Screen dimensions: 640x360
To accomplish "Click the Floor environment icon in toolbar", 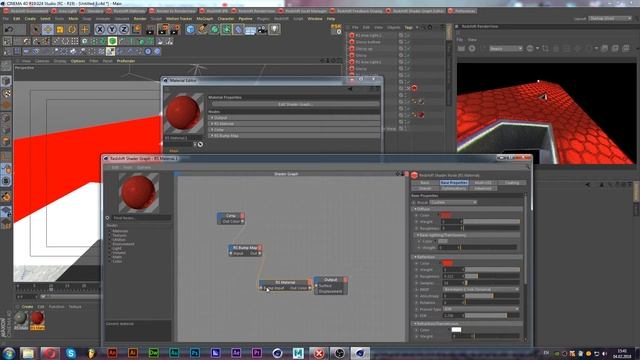I will point(250,29).
